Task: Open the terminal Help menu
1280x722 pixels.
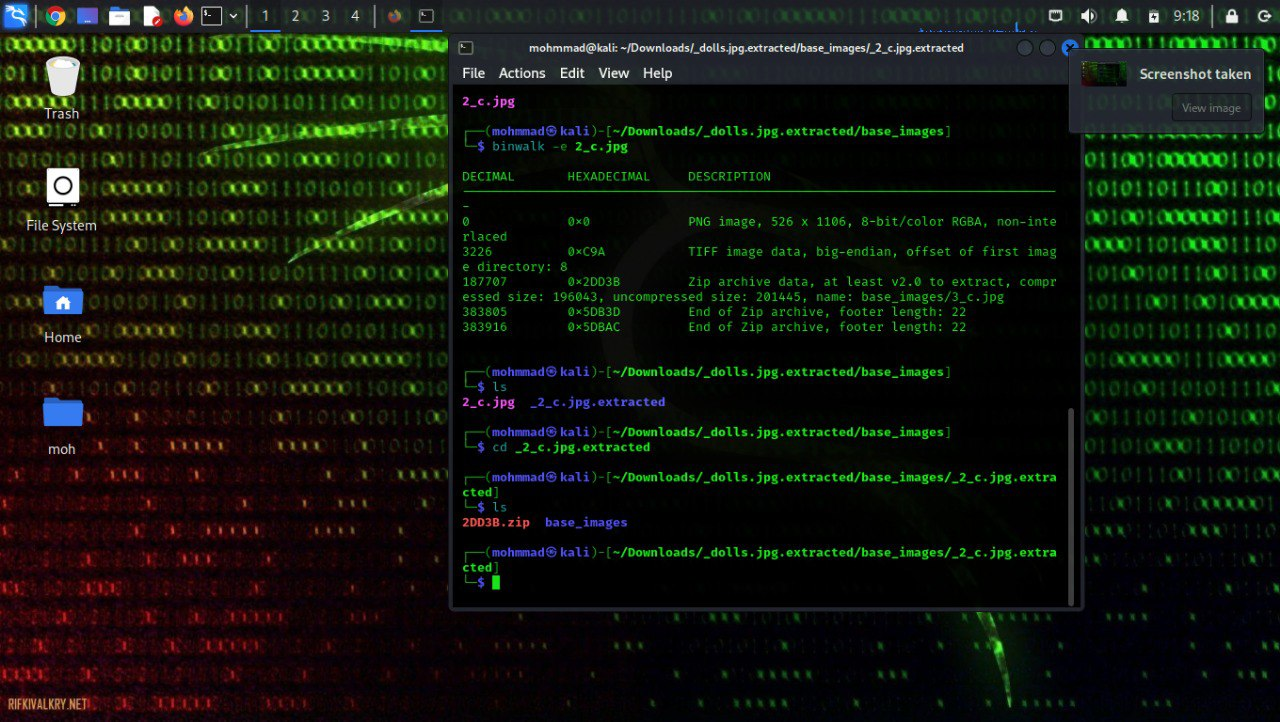Action: [x=657, y=73]
